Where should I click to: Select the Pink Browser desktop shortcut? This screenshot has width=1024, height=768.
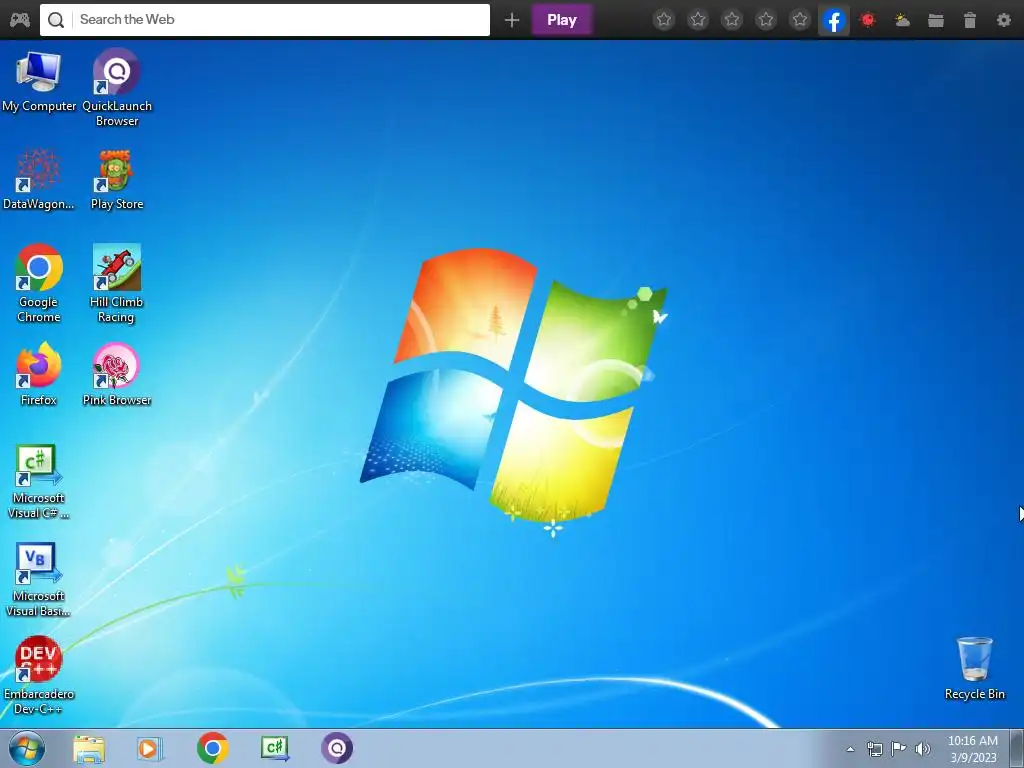[x=117, y=374]
